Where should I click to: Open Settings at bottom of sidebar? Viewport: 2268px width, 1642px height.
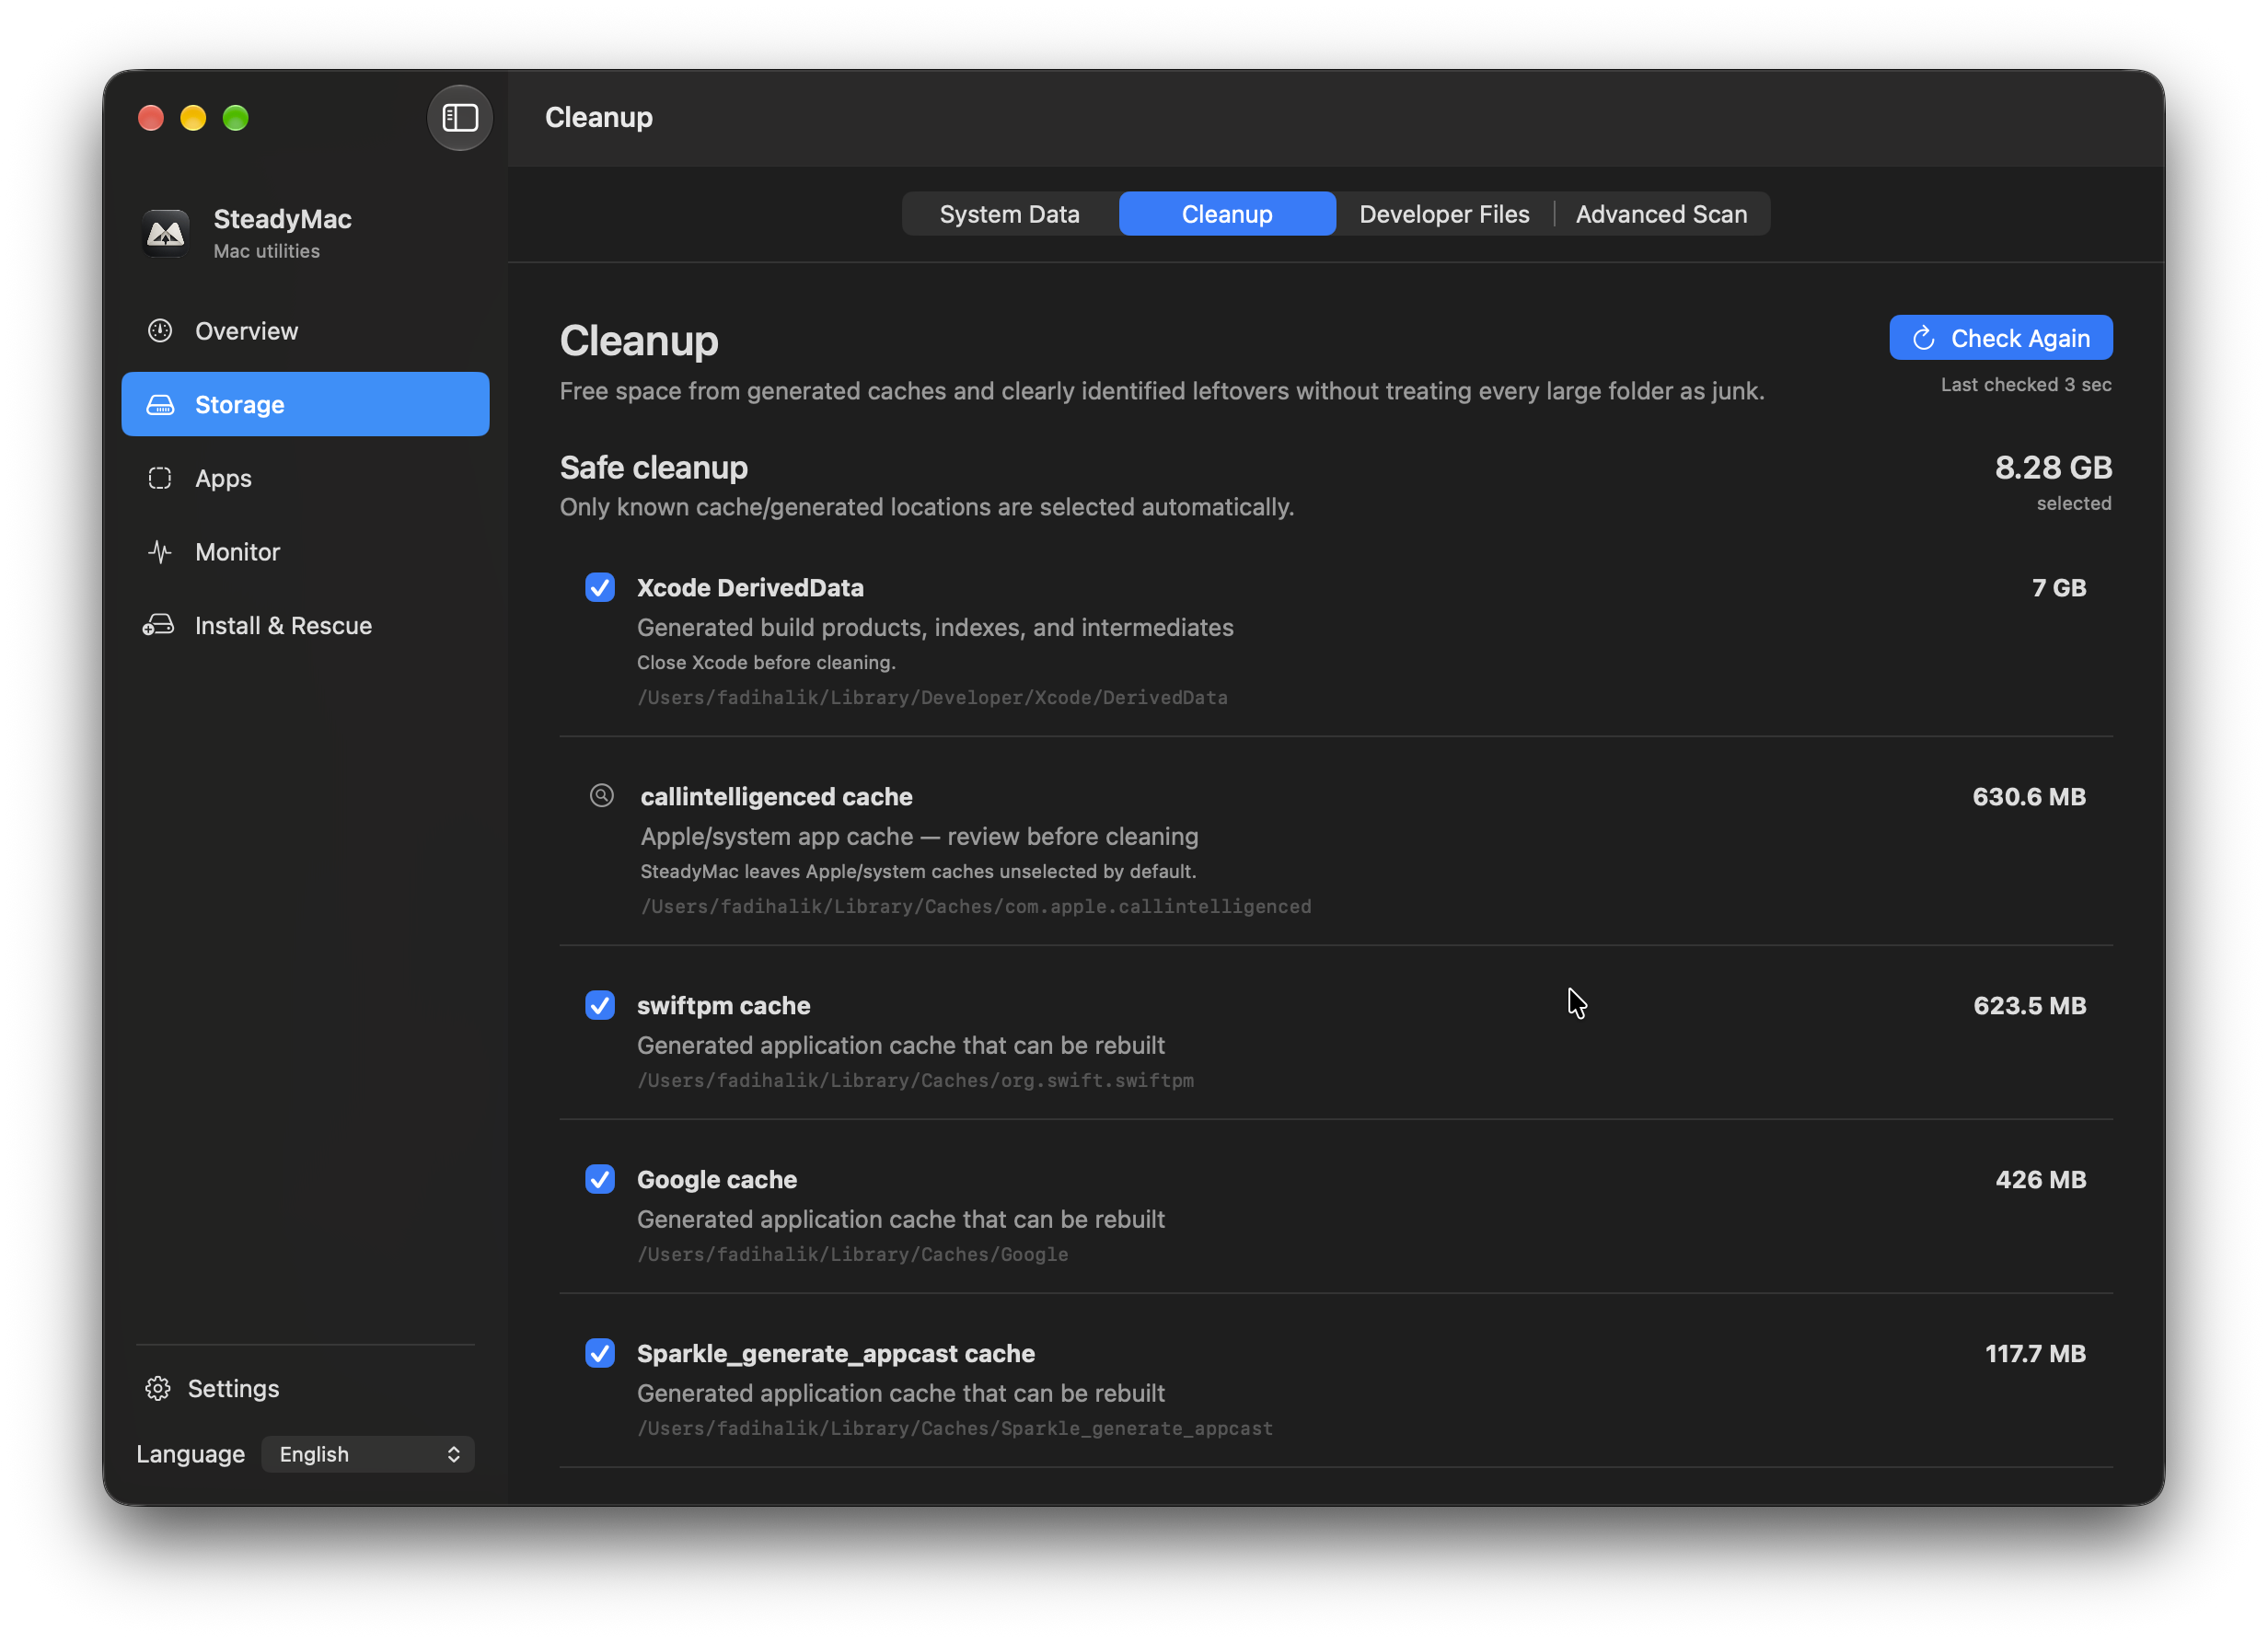click(212, 1388)
